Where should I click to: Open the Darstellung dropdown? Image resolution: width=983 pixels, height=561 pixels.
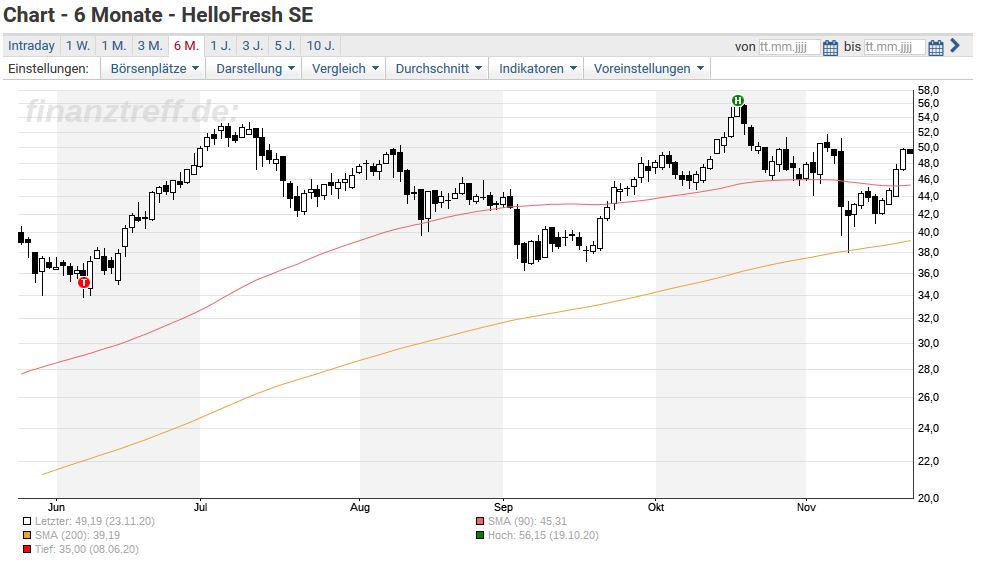pyautogui.click(x=255, y=69)
